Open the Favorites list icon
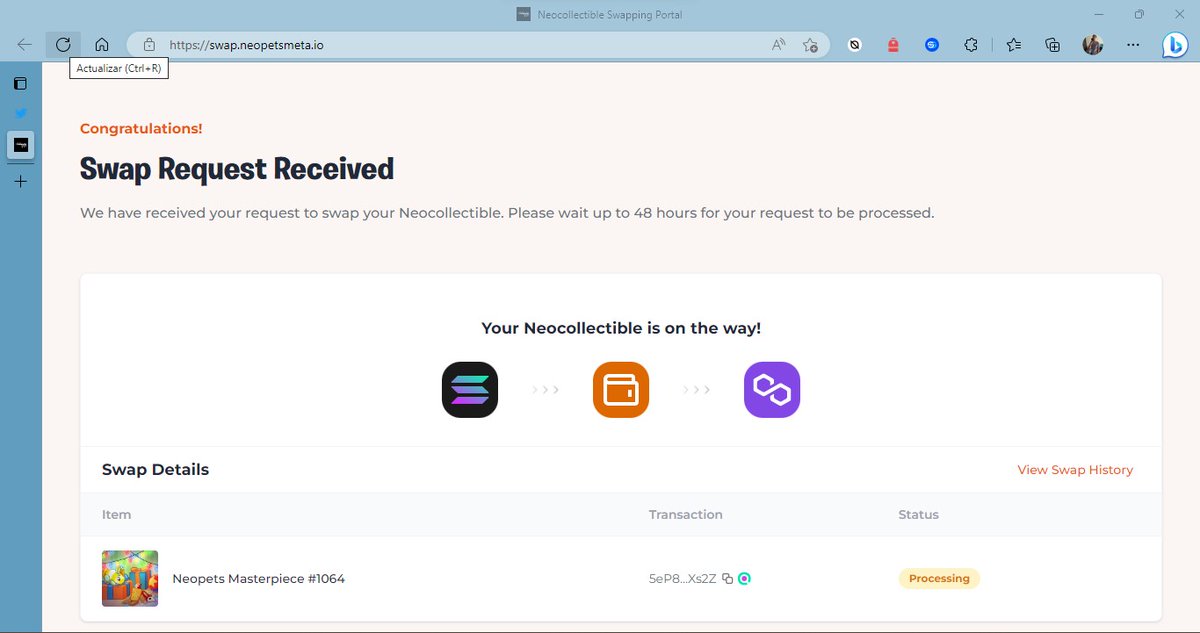Screen dimensions: 1200x633 pos(1014,45)
